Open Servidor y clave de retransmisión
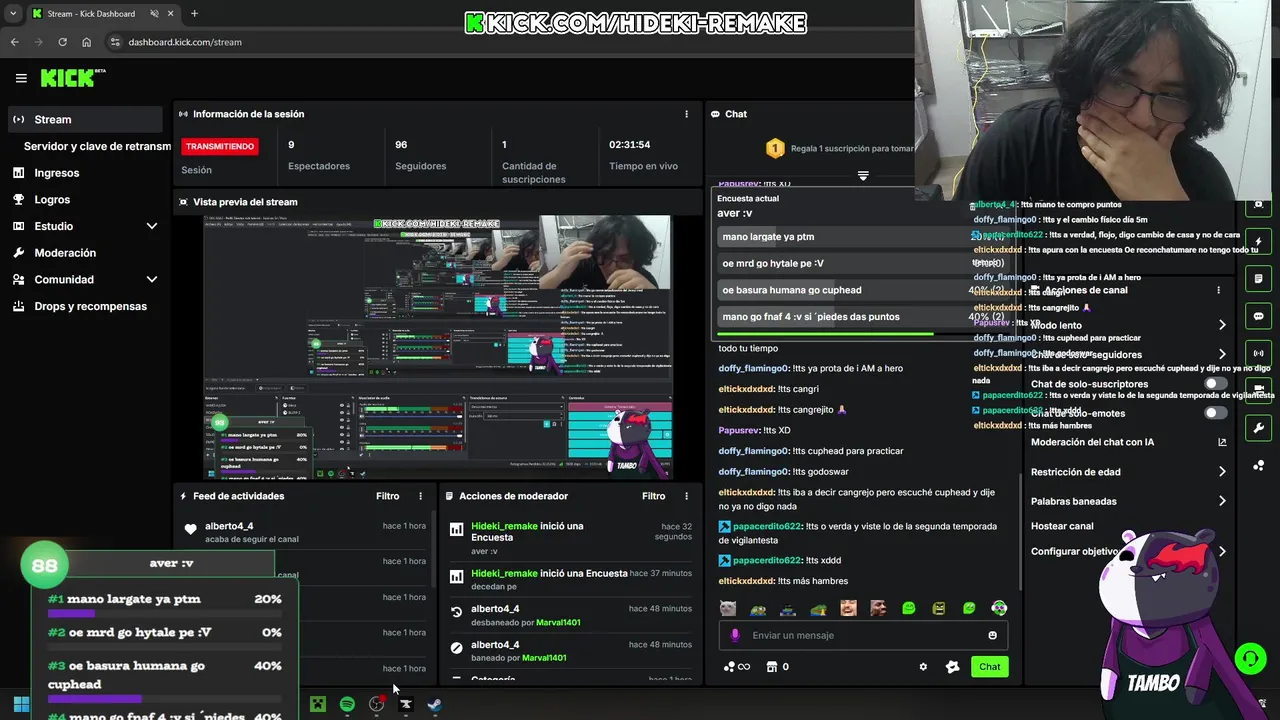Screen dimensions: 1280x720 [x=97, y=146]
